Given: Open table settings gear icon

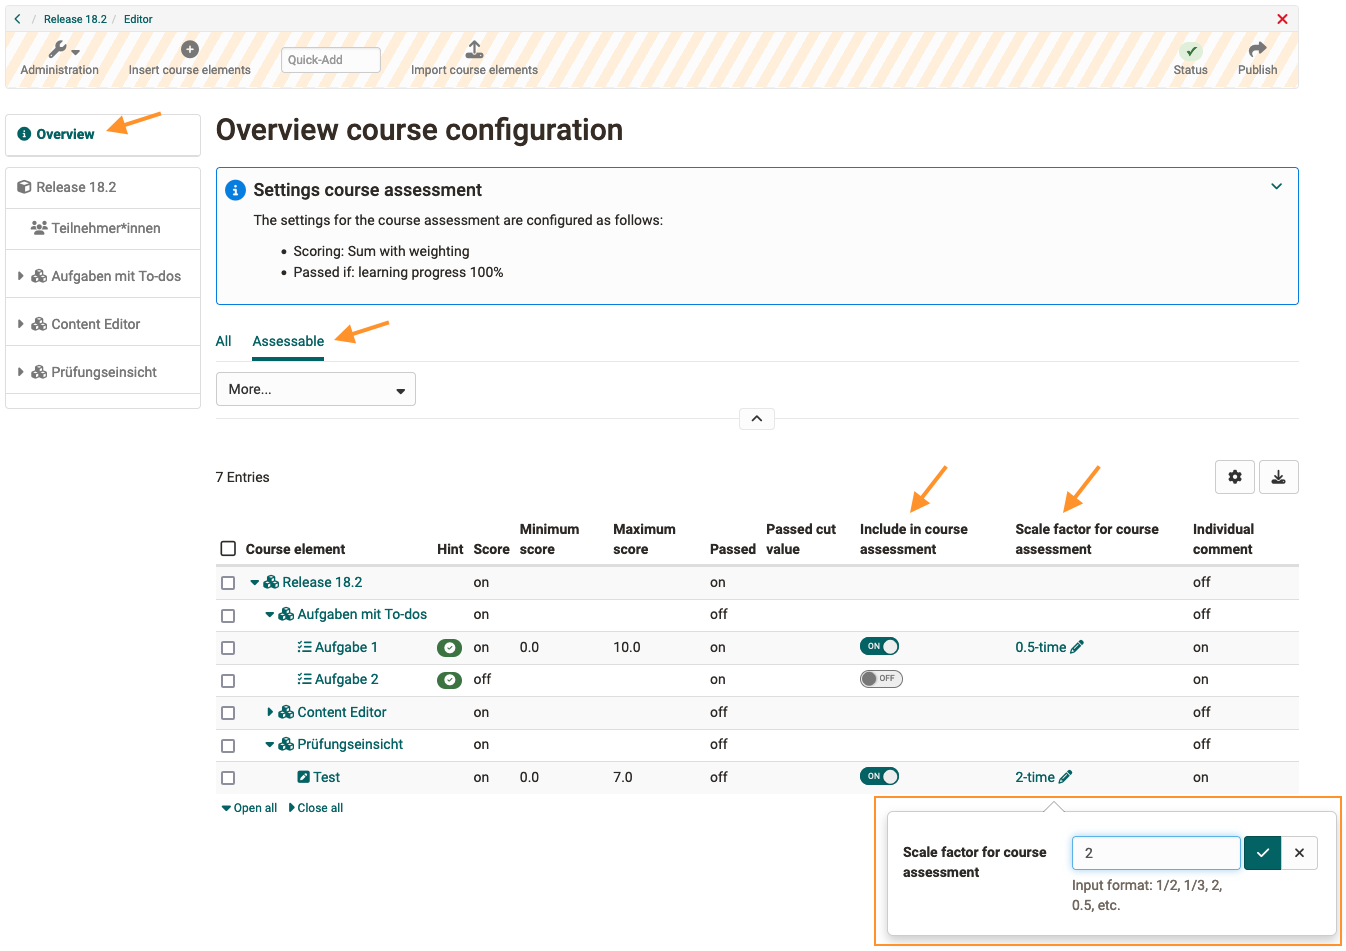Looking at the screenshot, I should [x=1235, y=477].
